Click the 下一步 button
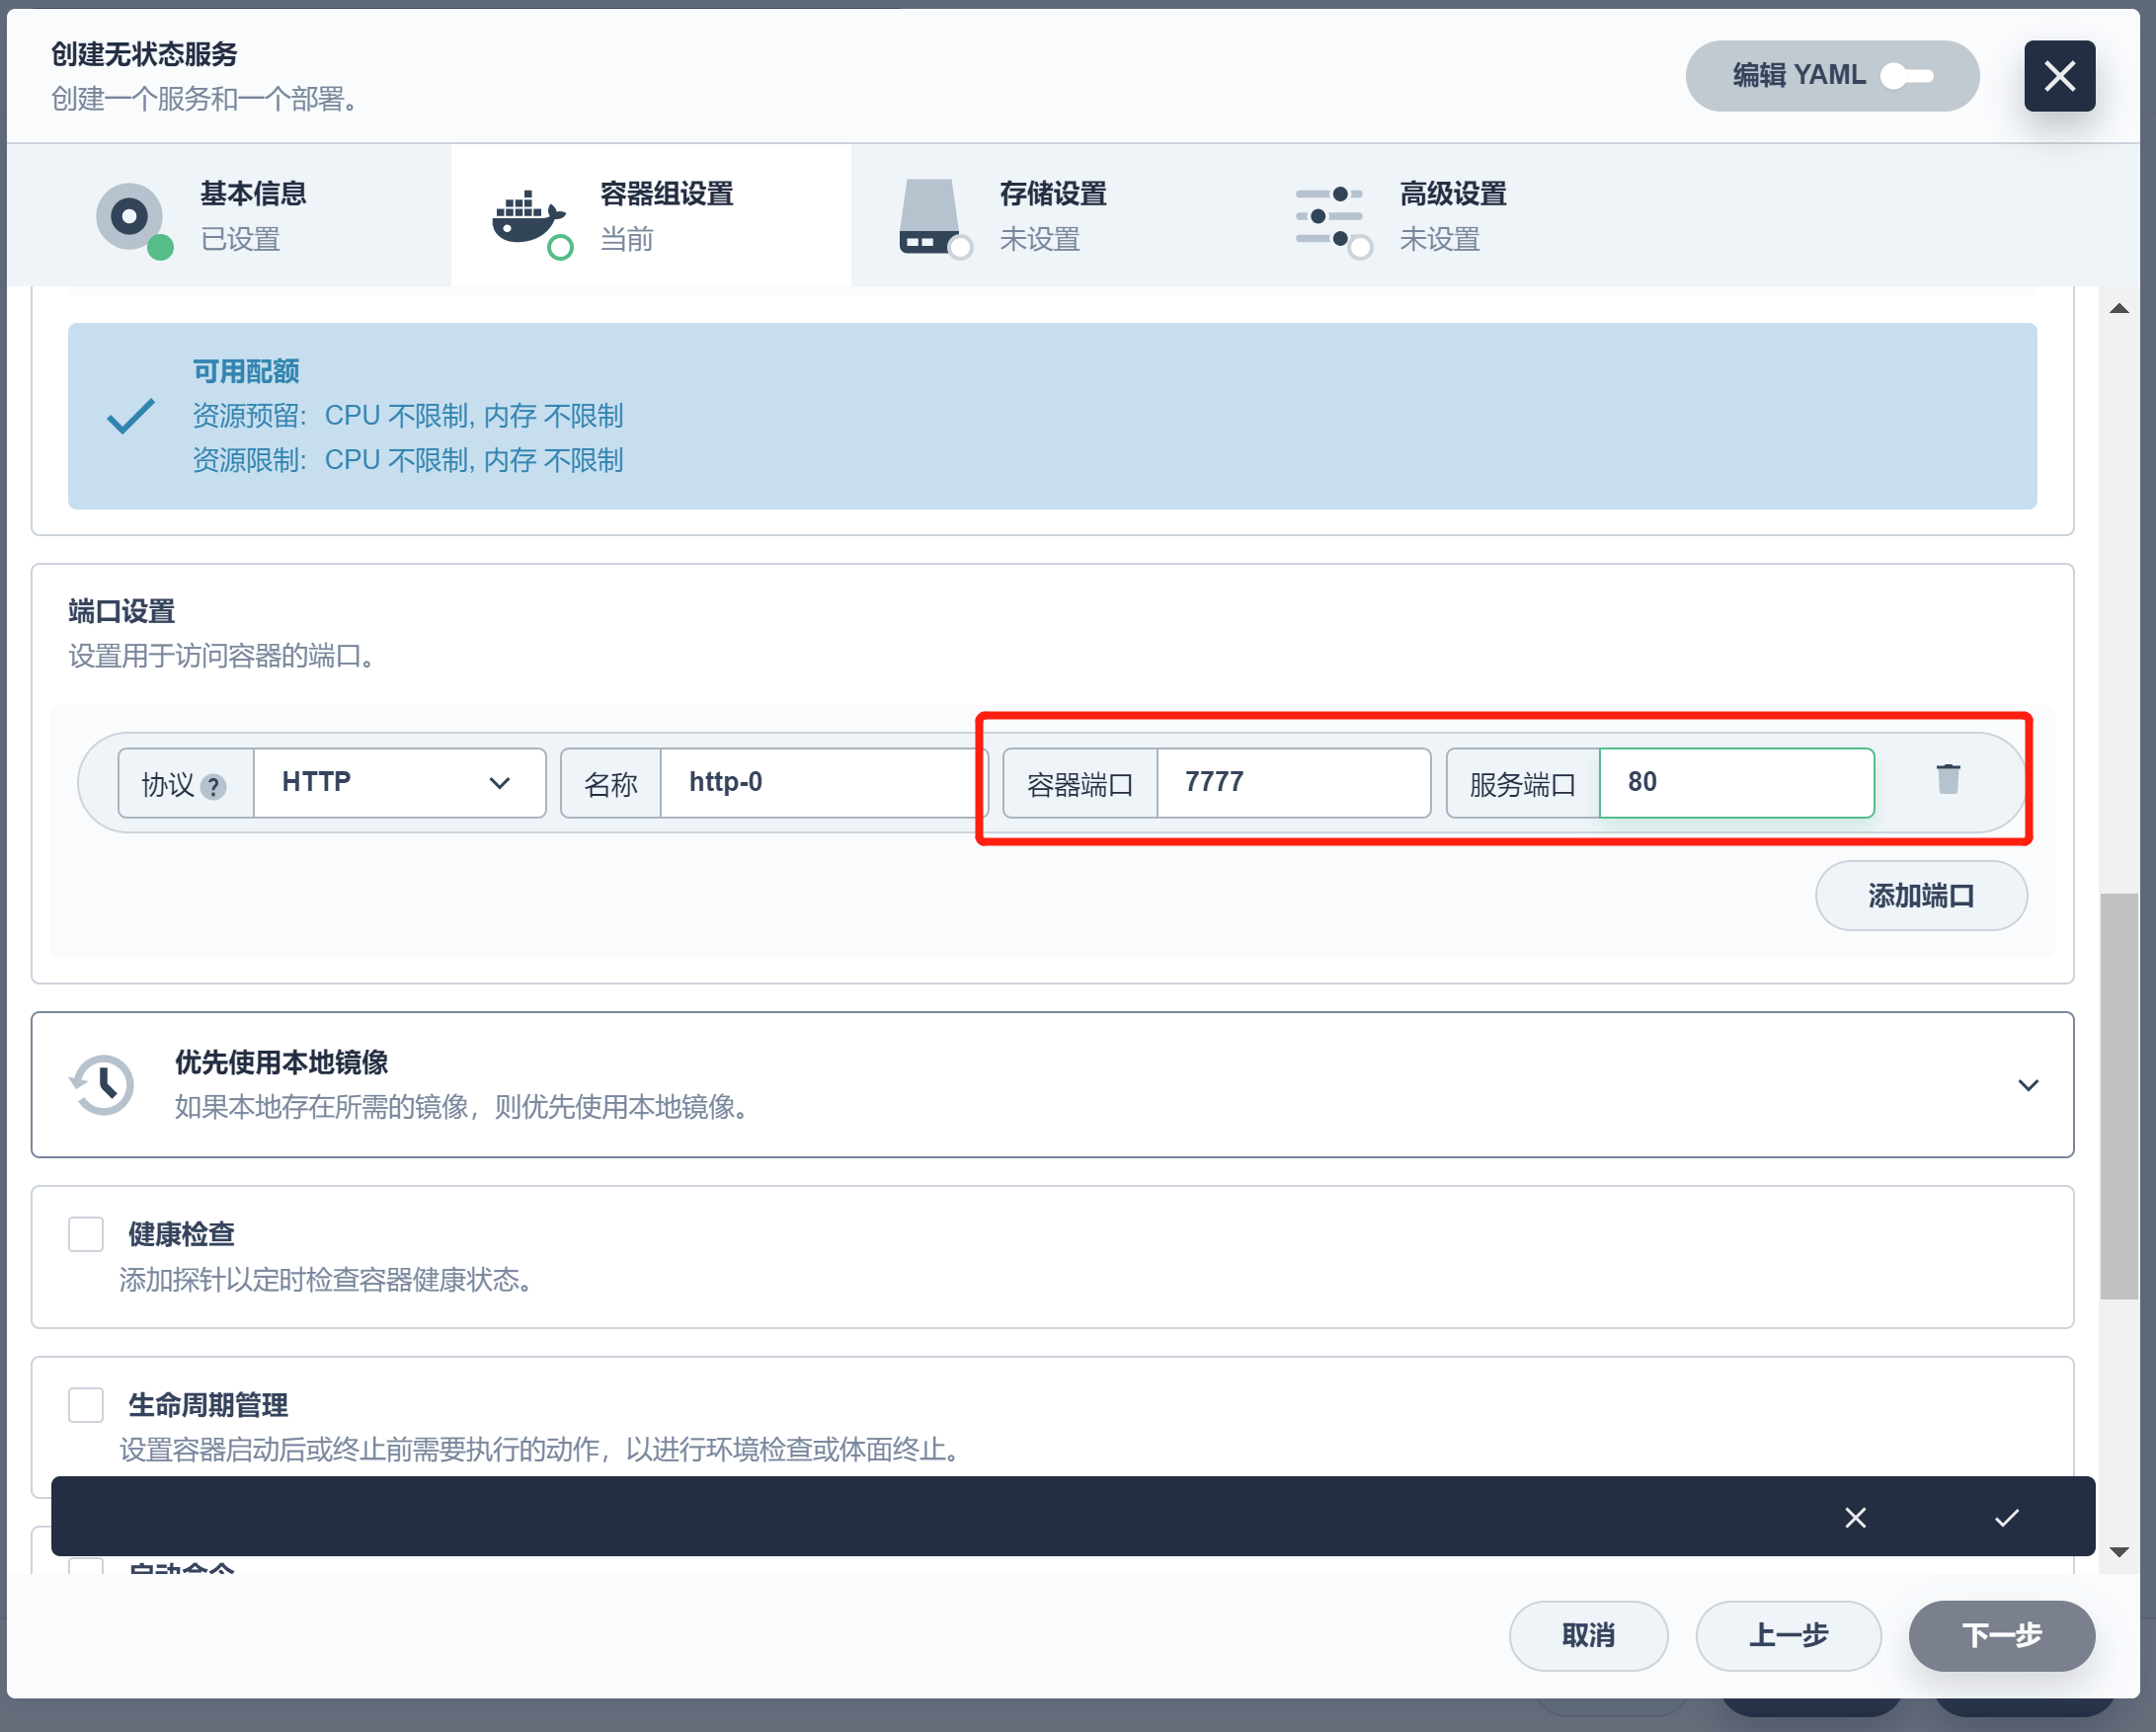 (2001, 1635)
